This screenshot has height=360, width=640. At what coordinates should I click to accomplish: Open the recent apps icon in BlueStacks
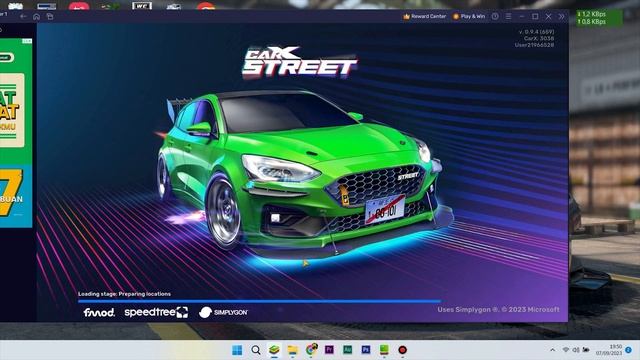[50, 16]
